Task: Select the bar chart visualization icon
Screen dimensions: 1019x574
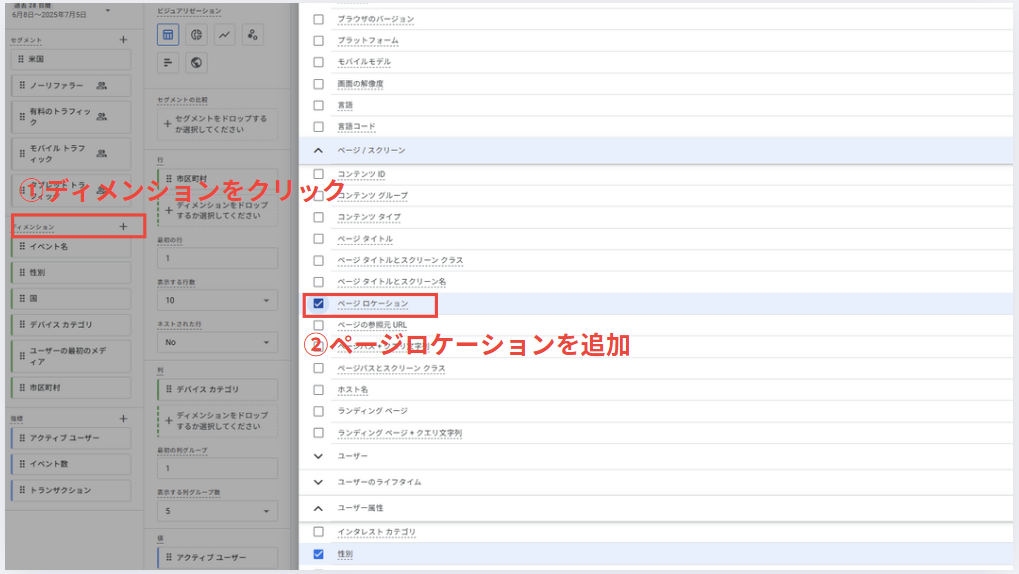Action: click(x=168, y=62)
